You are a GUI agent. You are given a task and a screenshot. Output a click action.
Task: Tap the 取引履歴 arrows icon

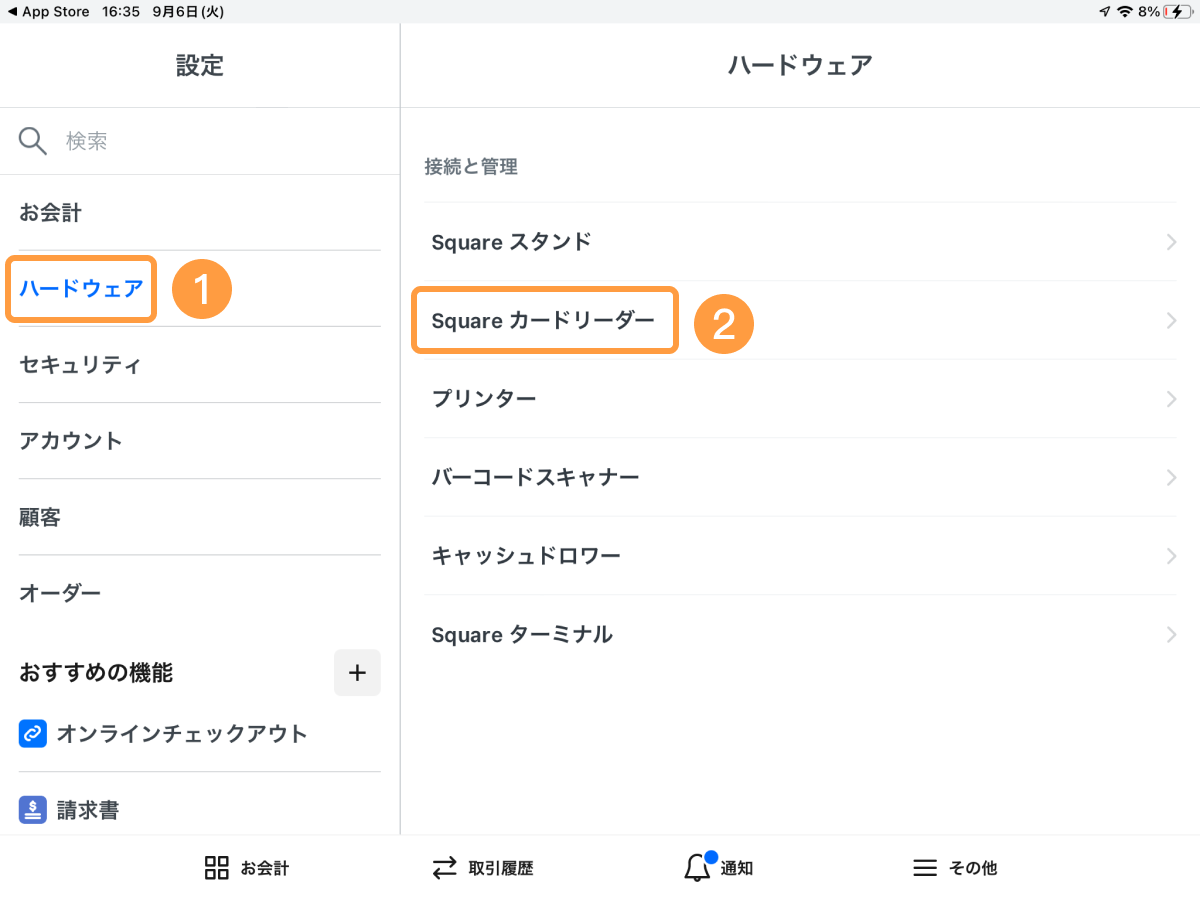click(444, 868)
